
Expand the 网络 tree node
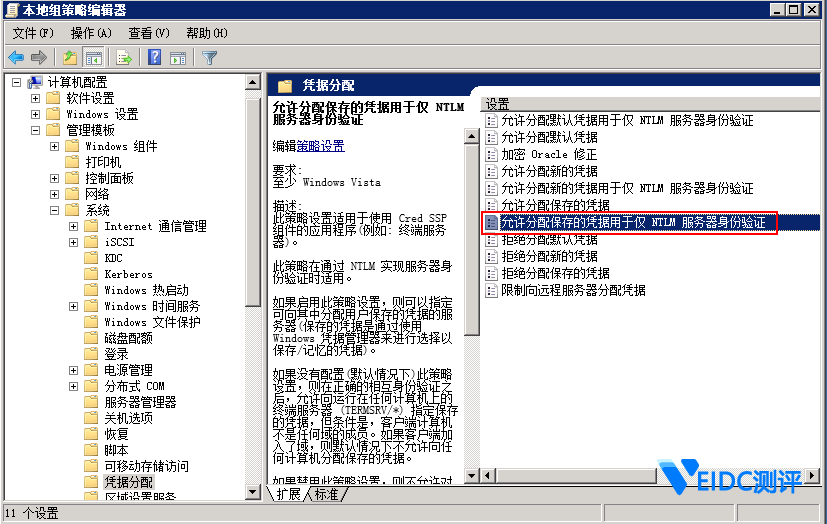(54, 194)
